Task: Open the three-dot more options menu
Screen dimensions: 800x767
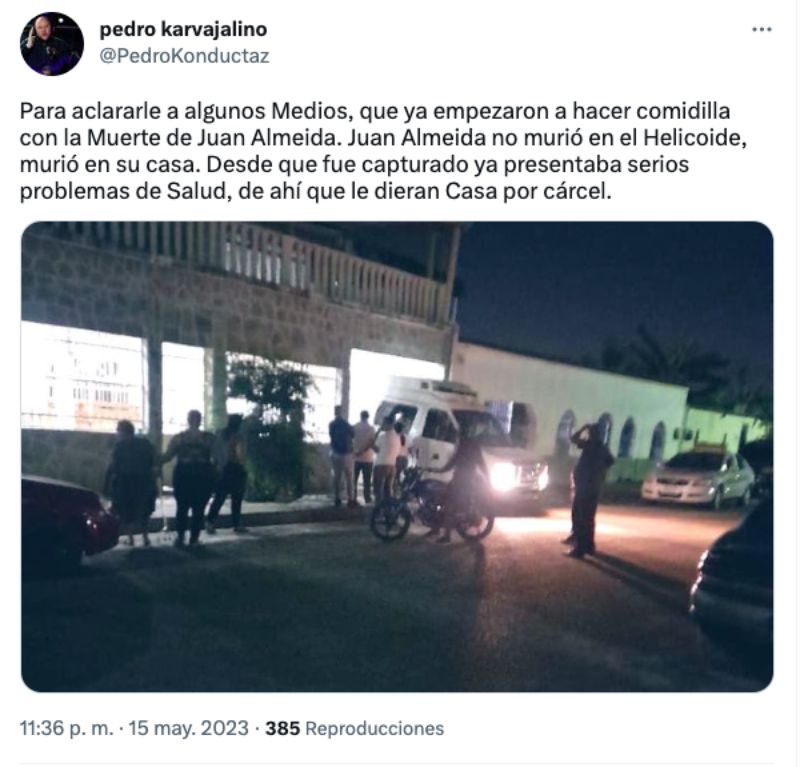Action: (x=761, y=30)
